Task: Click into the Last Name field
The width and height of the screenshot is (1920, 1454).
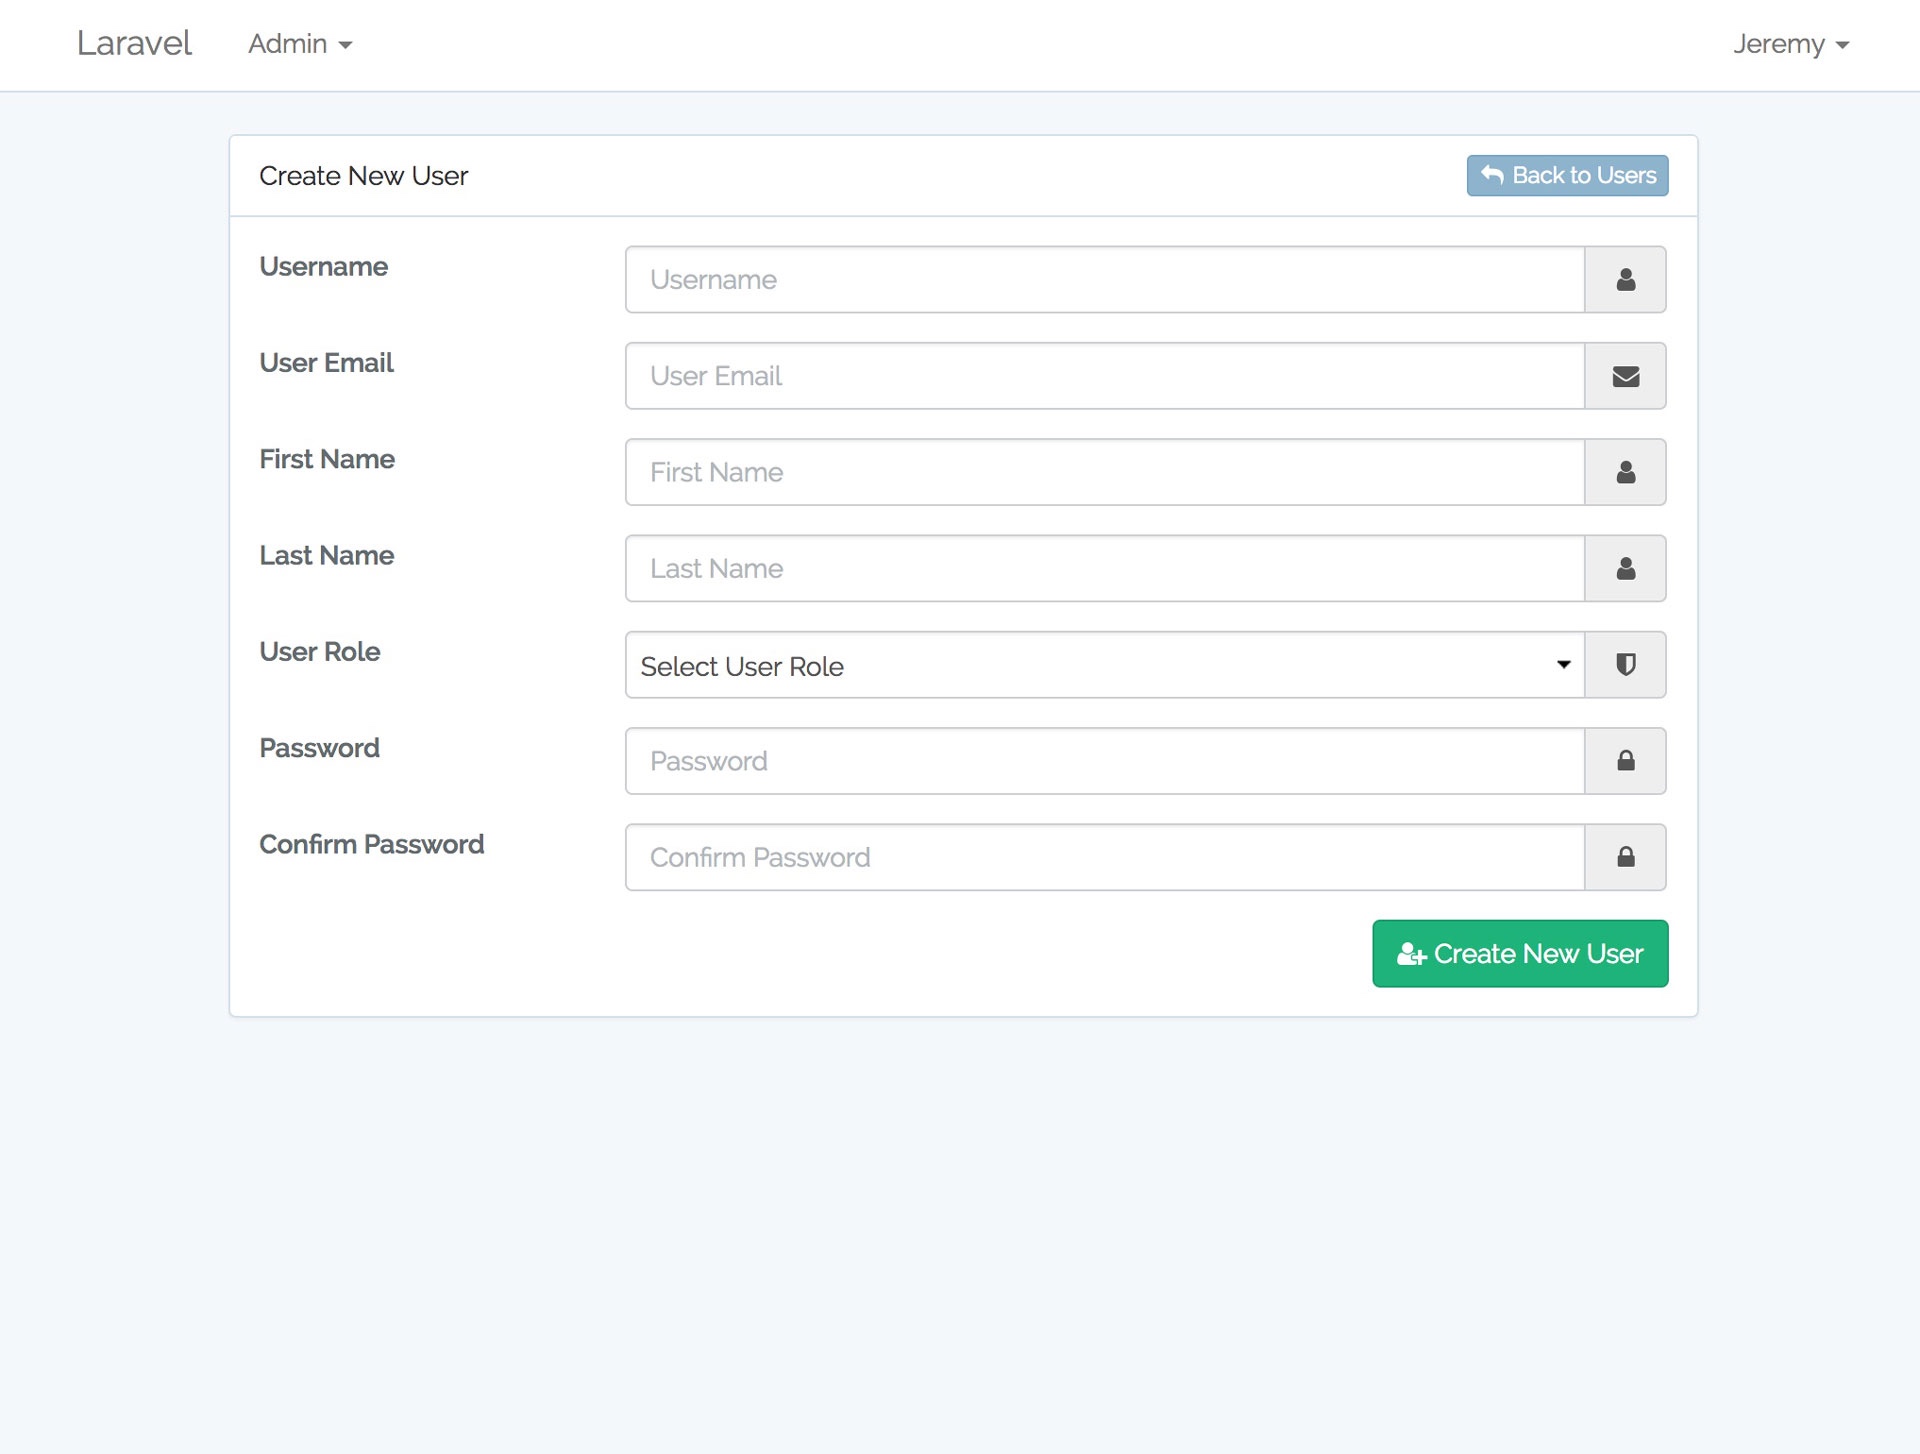Action: pyautogui.click(x=1104, y=568)
